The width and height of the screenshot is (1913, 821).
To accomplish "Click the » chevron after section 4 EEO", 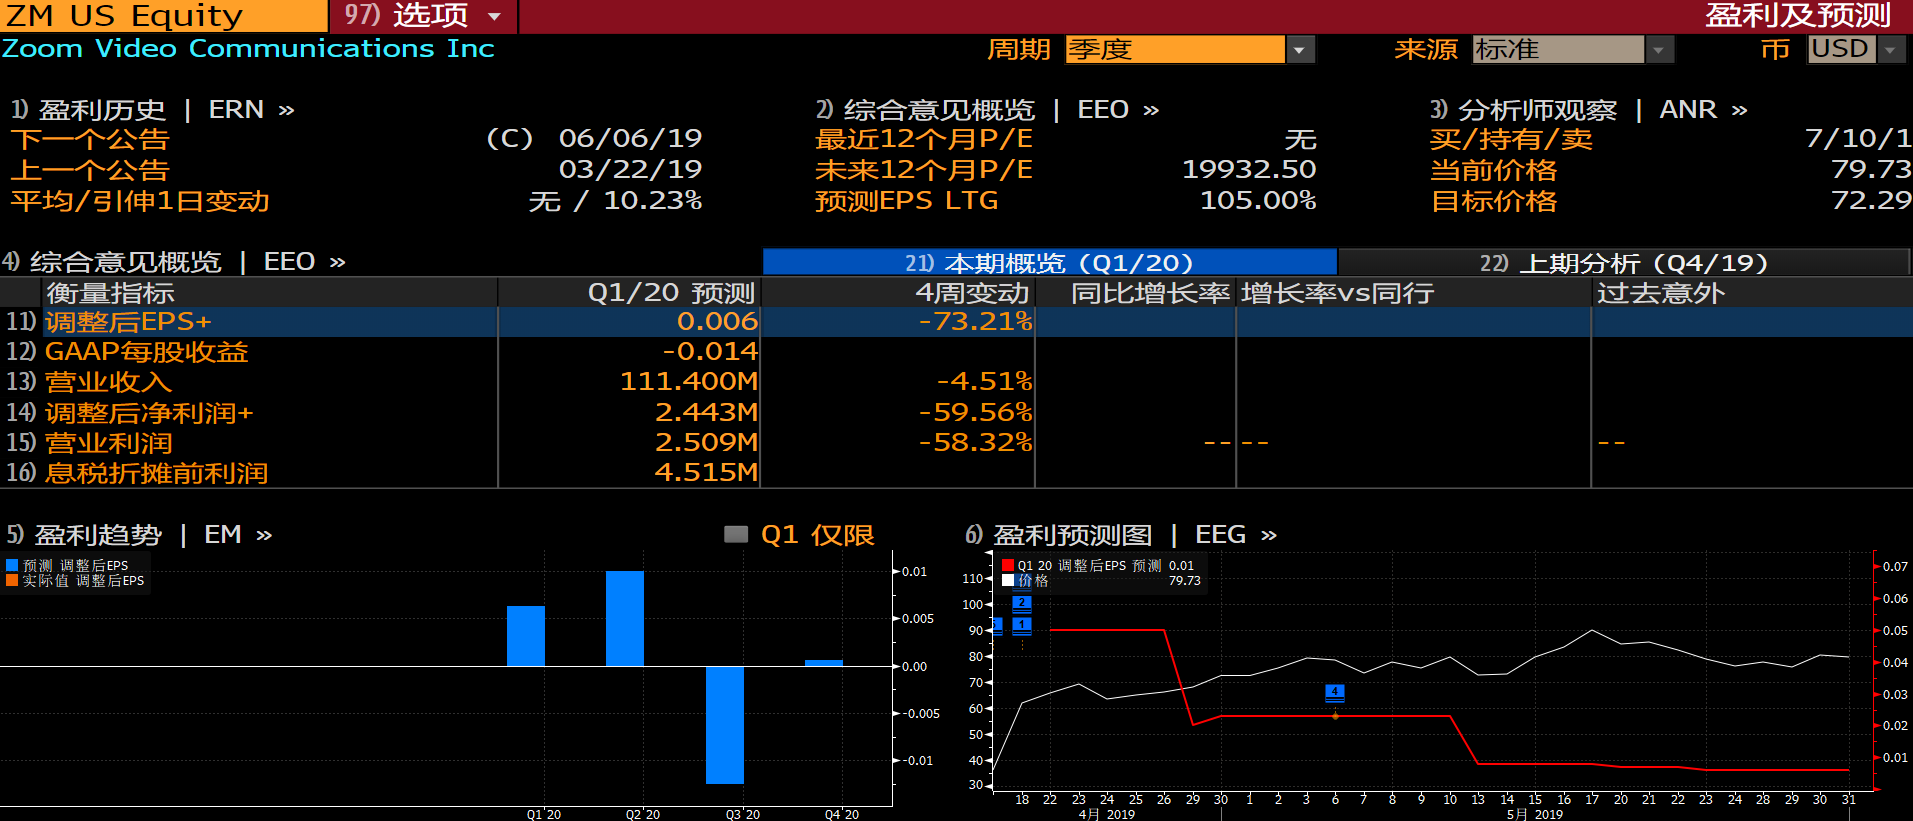I will (x=337, y=263).
